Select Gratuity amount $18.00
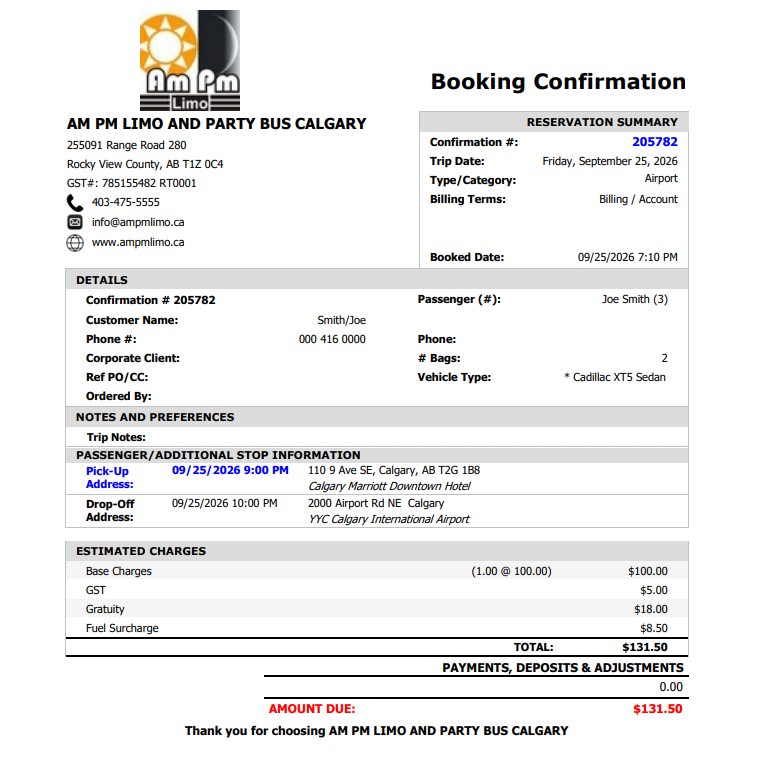This screenshot has width=758, height=778. click(651, 609)
